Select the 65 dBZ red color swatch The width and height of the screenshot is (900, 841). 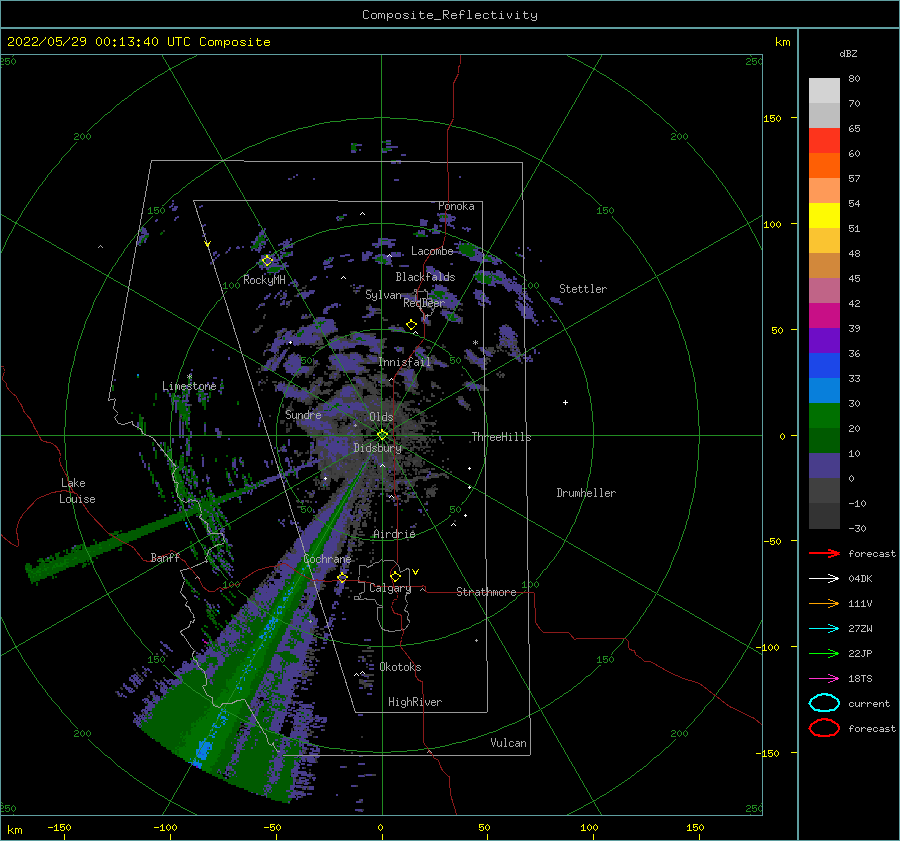pyautogui.click(x=824, y=140)
